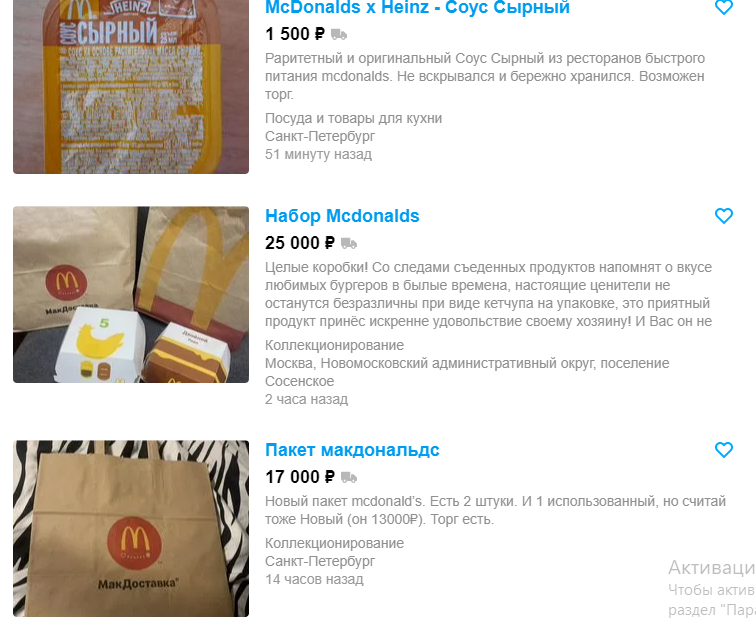
Task: Click the 17 000 ₽ price
Action: [300, 477]
